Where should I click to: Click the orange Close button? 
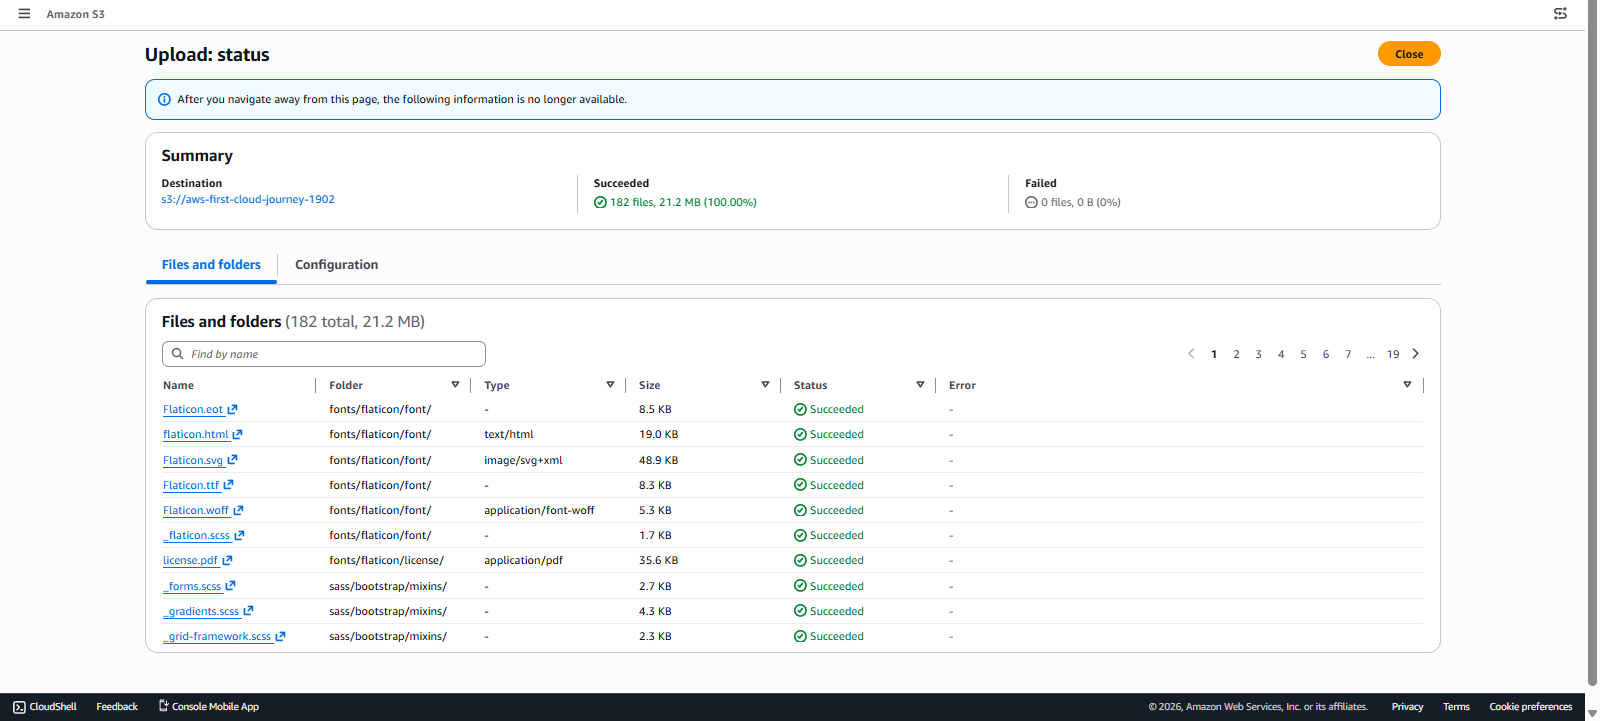click(1409, 54)
